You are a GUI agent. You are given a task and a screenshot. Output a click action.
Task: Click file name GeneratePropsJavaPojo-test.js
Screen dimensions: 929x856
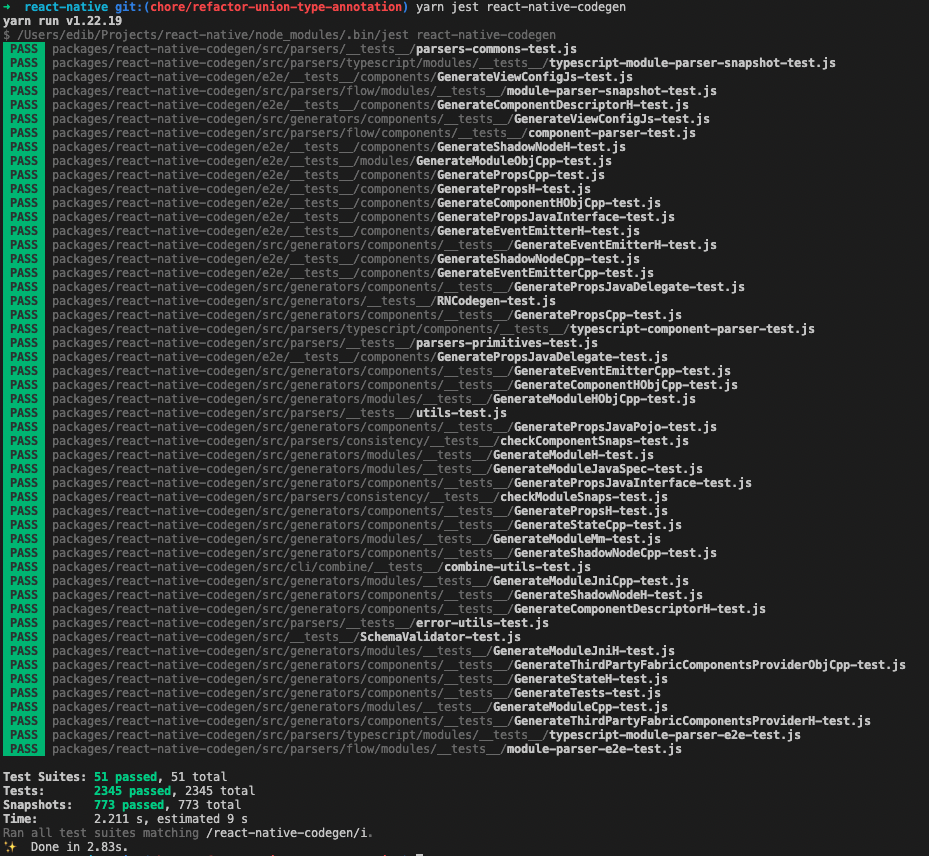coord(615,427)
